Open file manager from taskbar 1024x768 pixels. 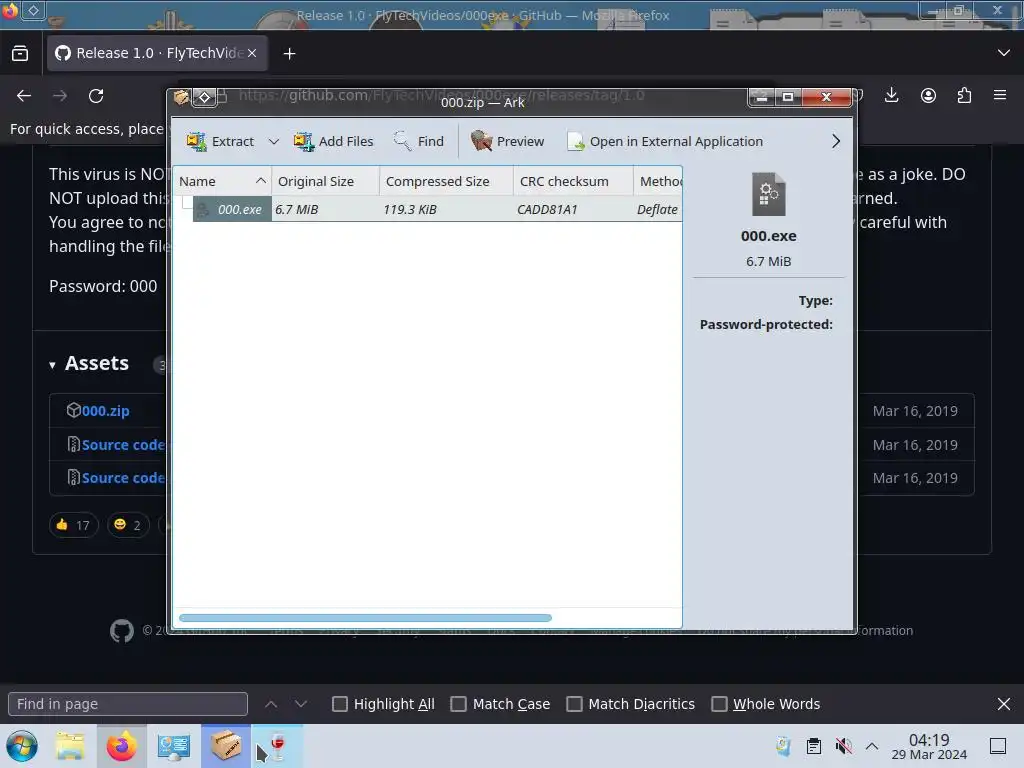(70, 746)
